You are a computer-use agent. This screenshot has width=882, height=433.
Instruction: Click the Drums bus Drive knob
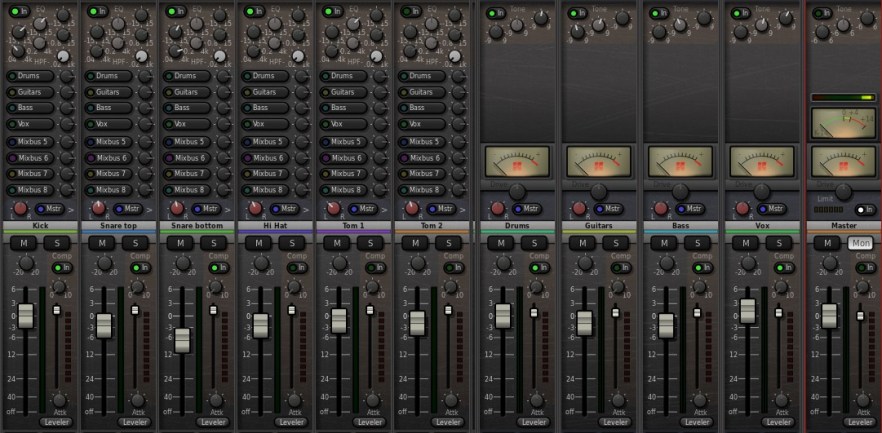517,190
